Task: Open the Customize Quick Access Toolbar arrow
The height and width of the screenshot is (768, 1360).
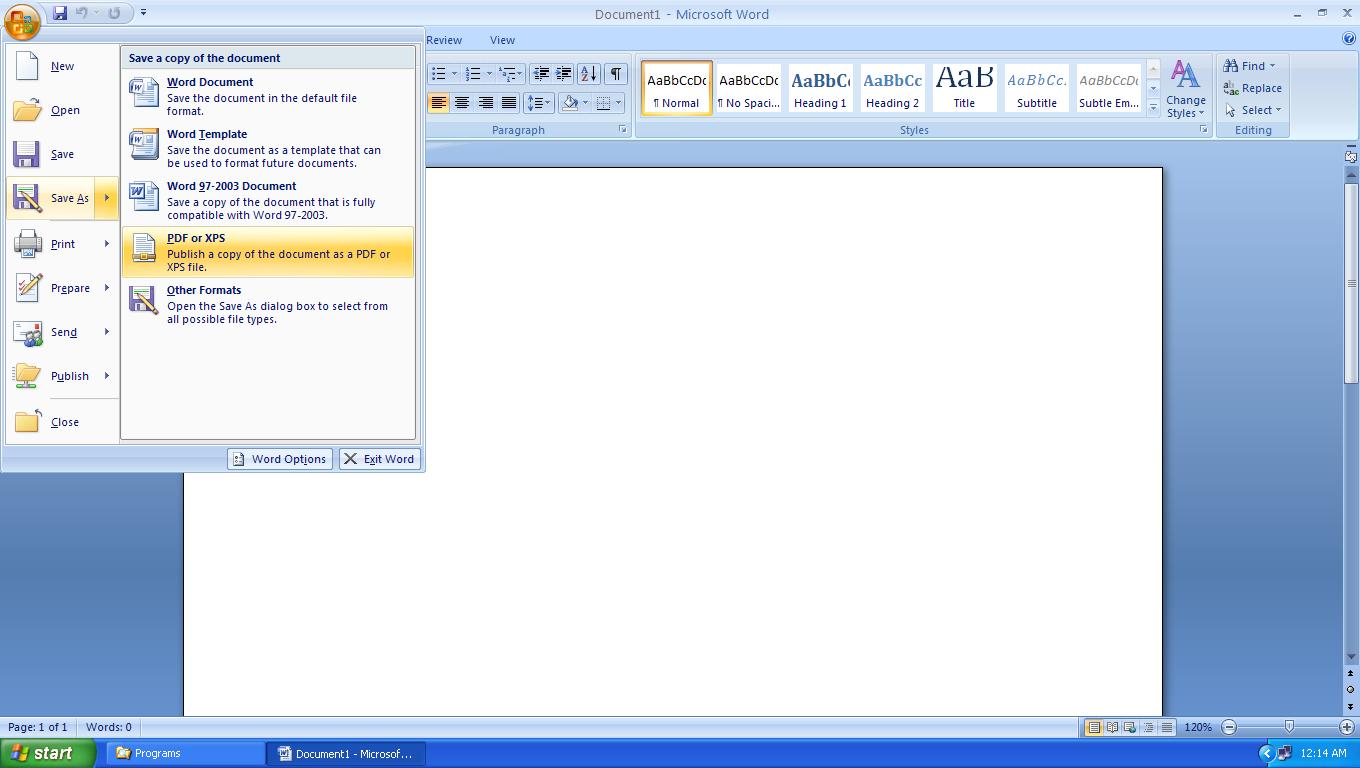Action: click(143, 13)
